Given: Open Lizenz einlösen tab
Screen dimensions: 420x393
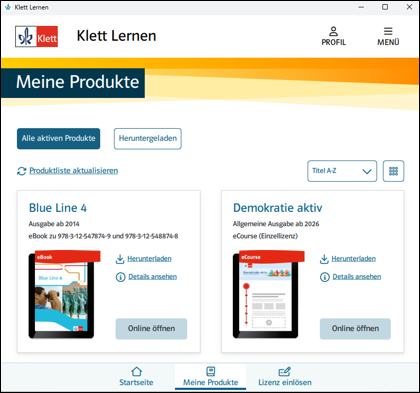Looking at the screenshot, I should [x=285, y=377].
